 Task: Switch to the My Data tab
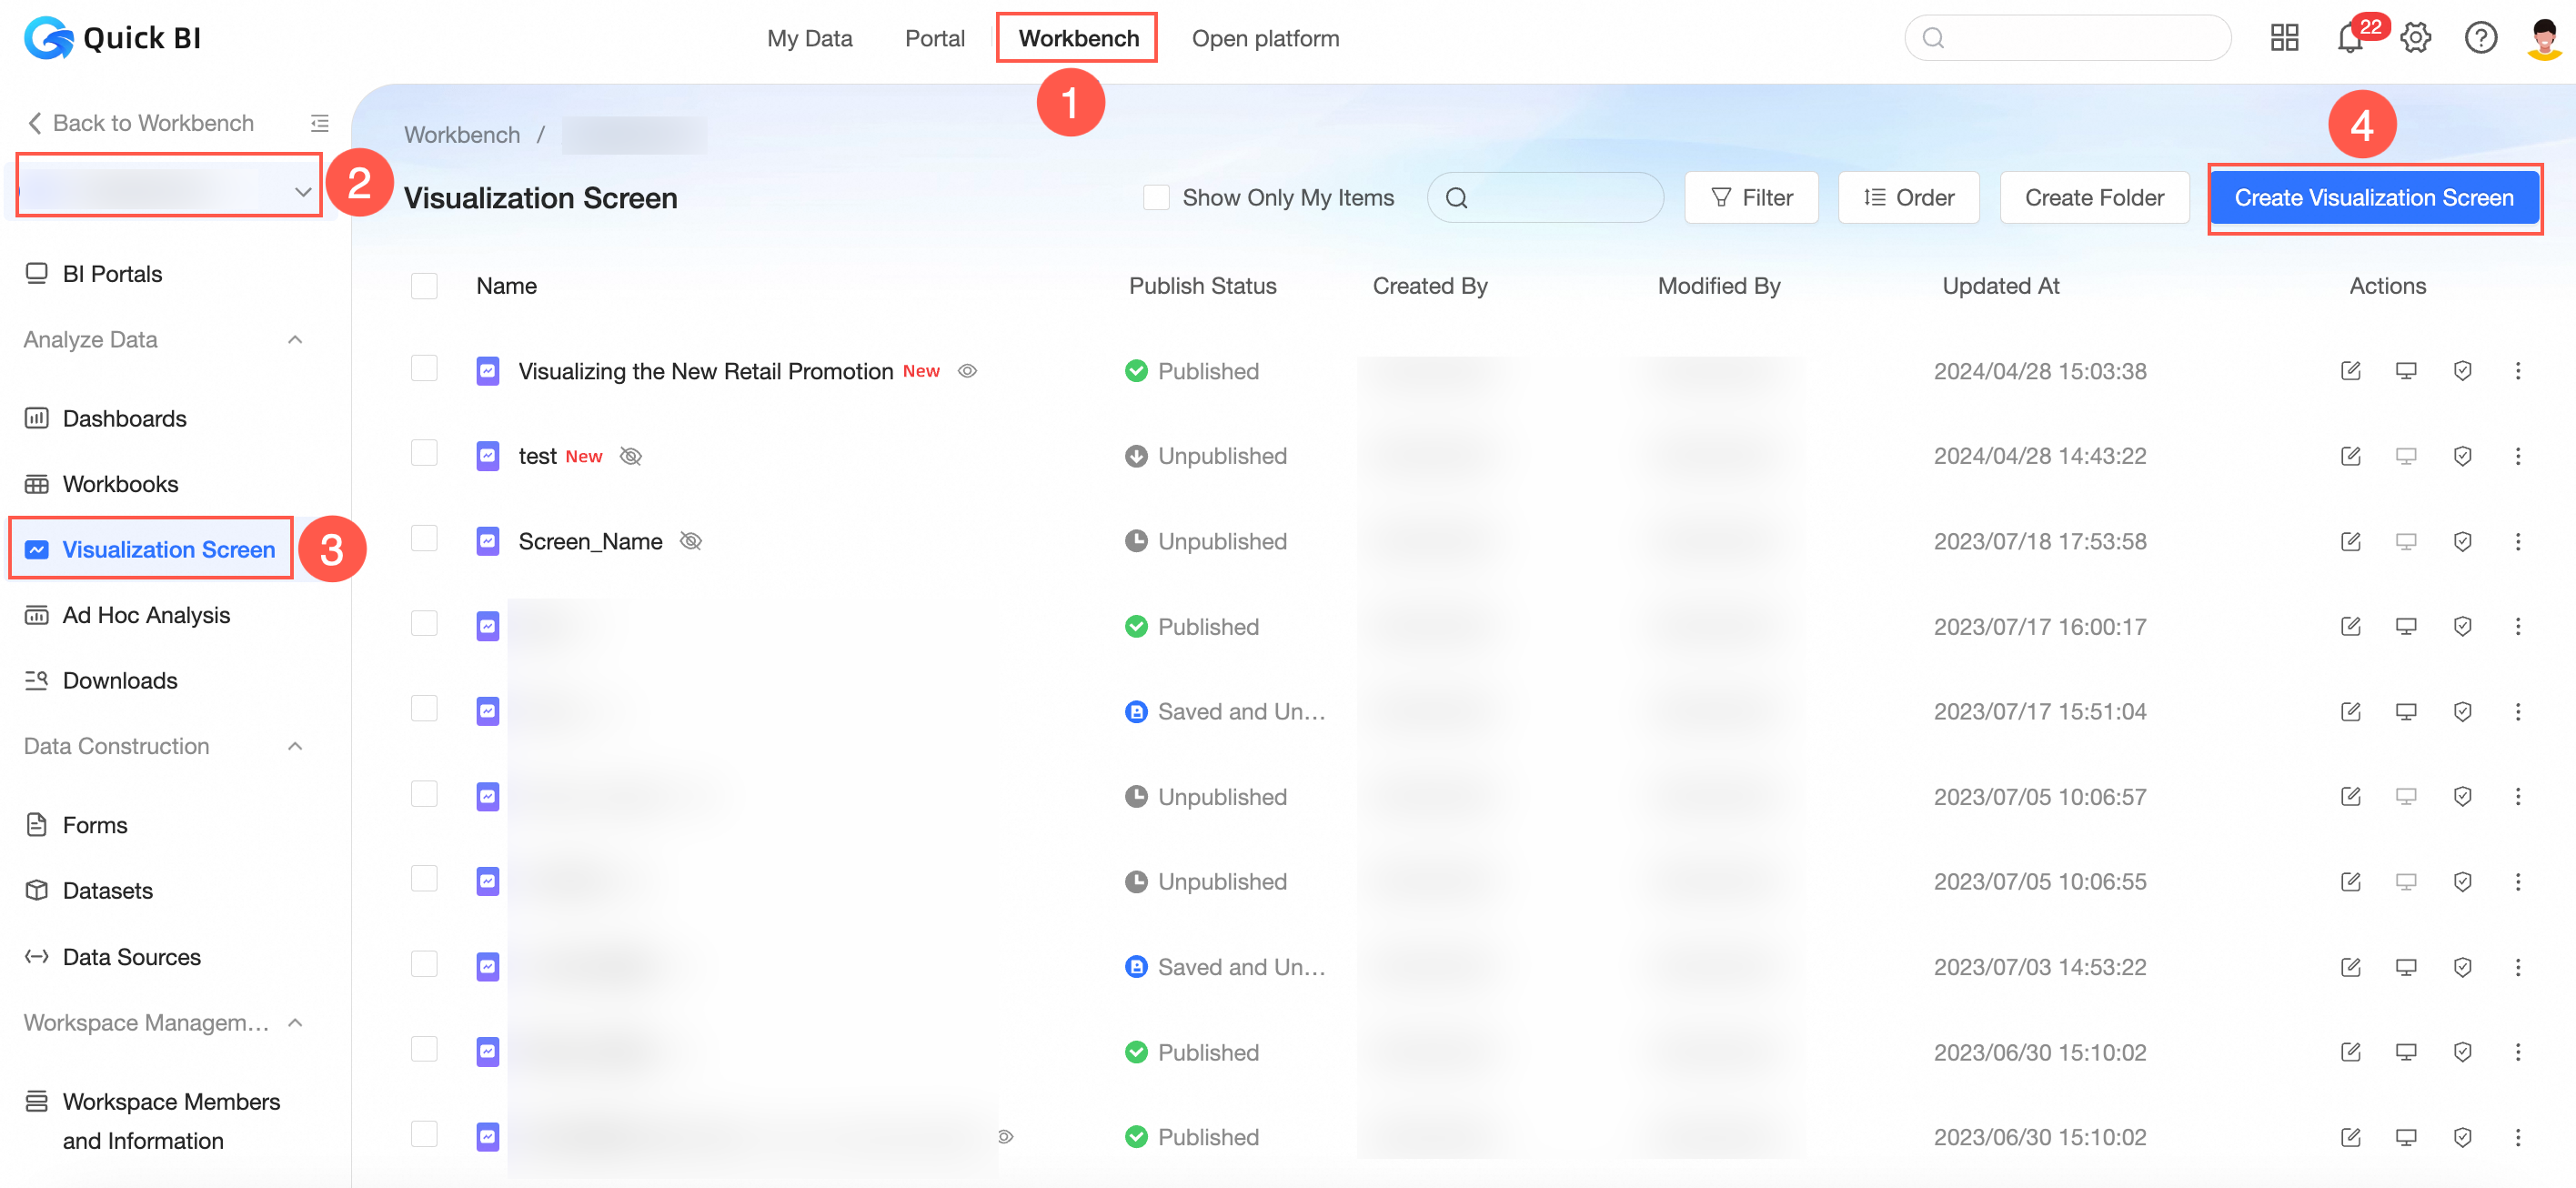coord(809,39)
